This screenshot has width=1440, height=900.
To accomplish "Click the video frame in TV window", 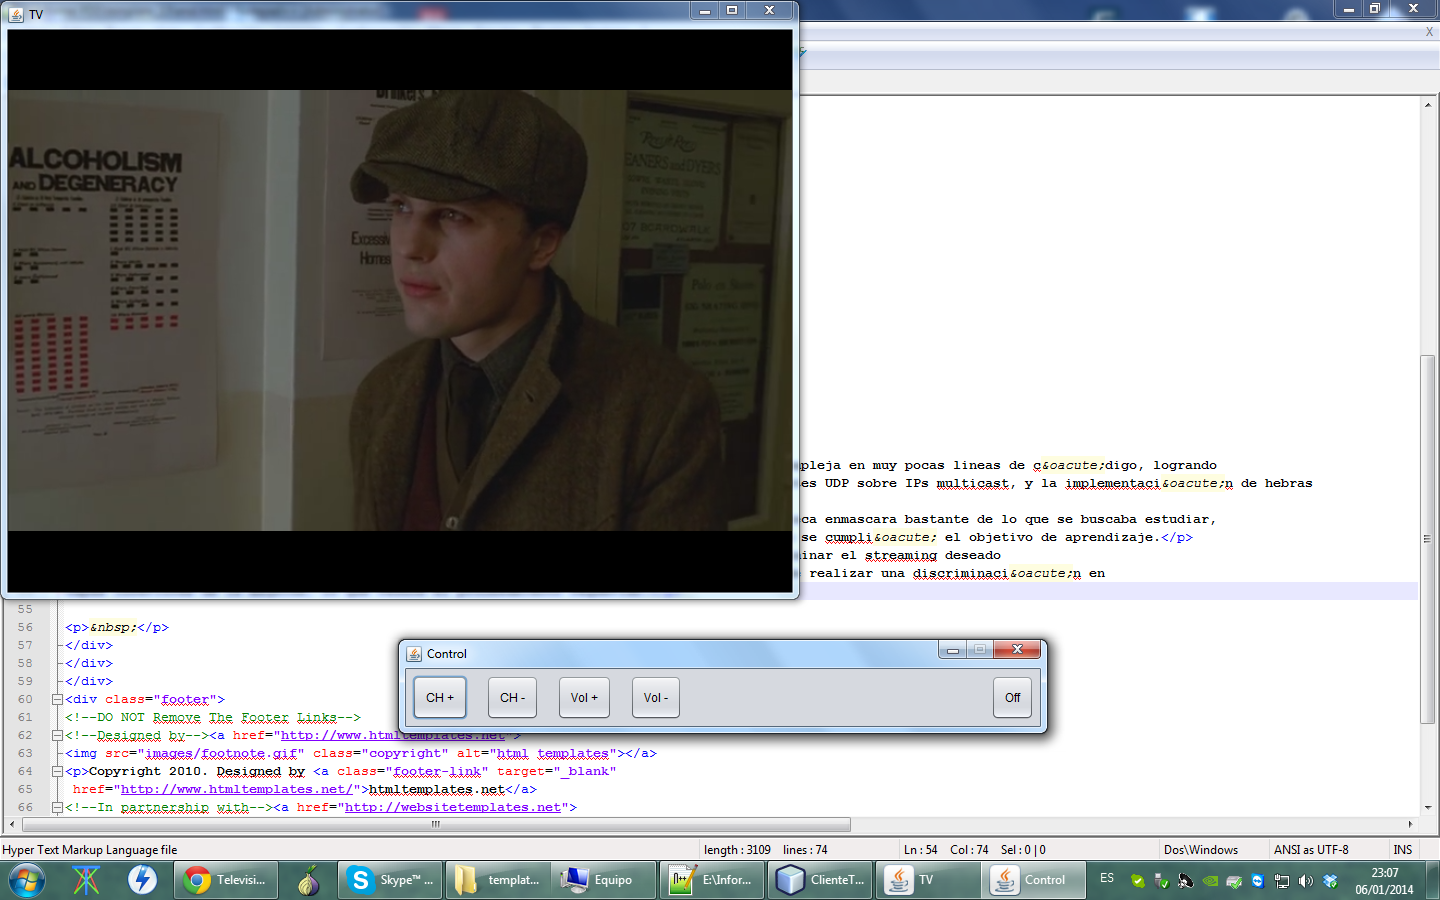I will (400, 311).
